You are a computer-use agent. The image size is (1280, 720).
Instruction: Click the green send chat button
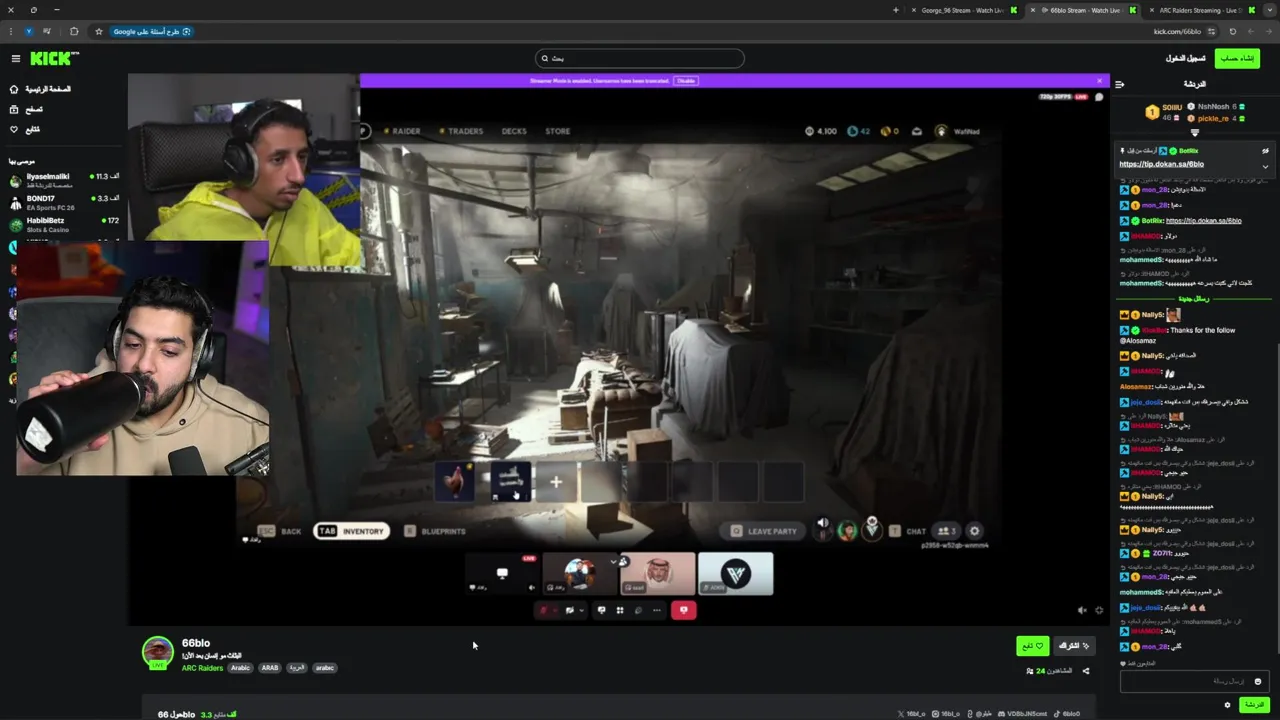1253,705
